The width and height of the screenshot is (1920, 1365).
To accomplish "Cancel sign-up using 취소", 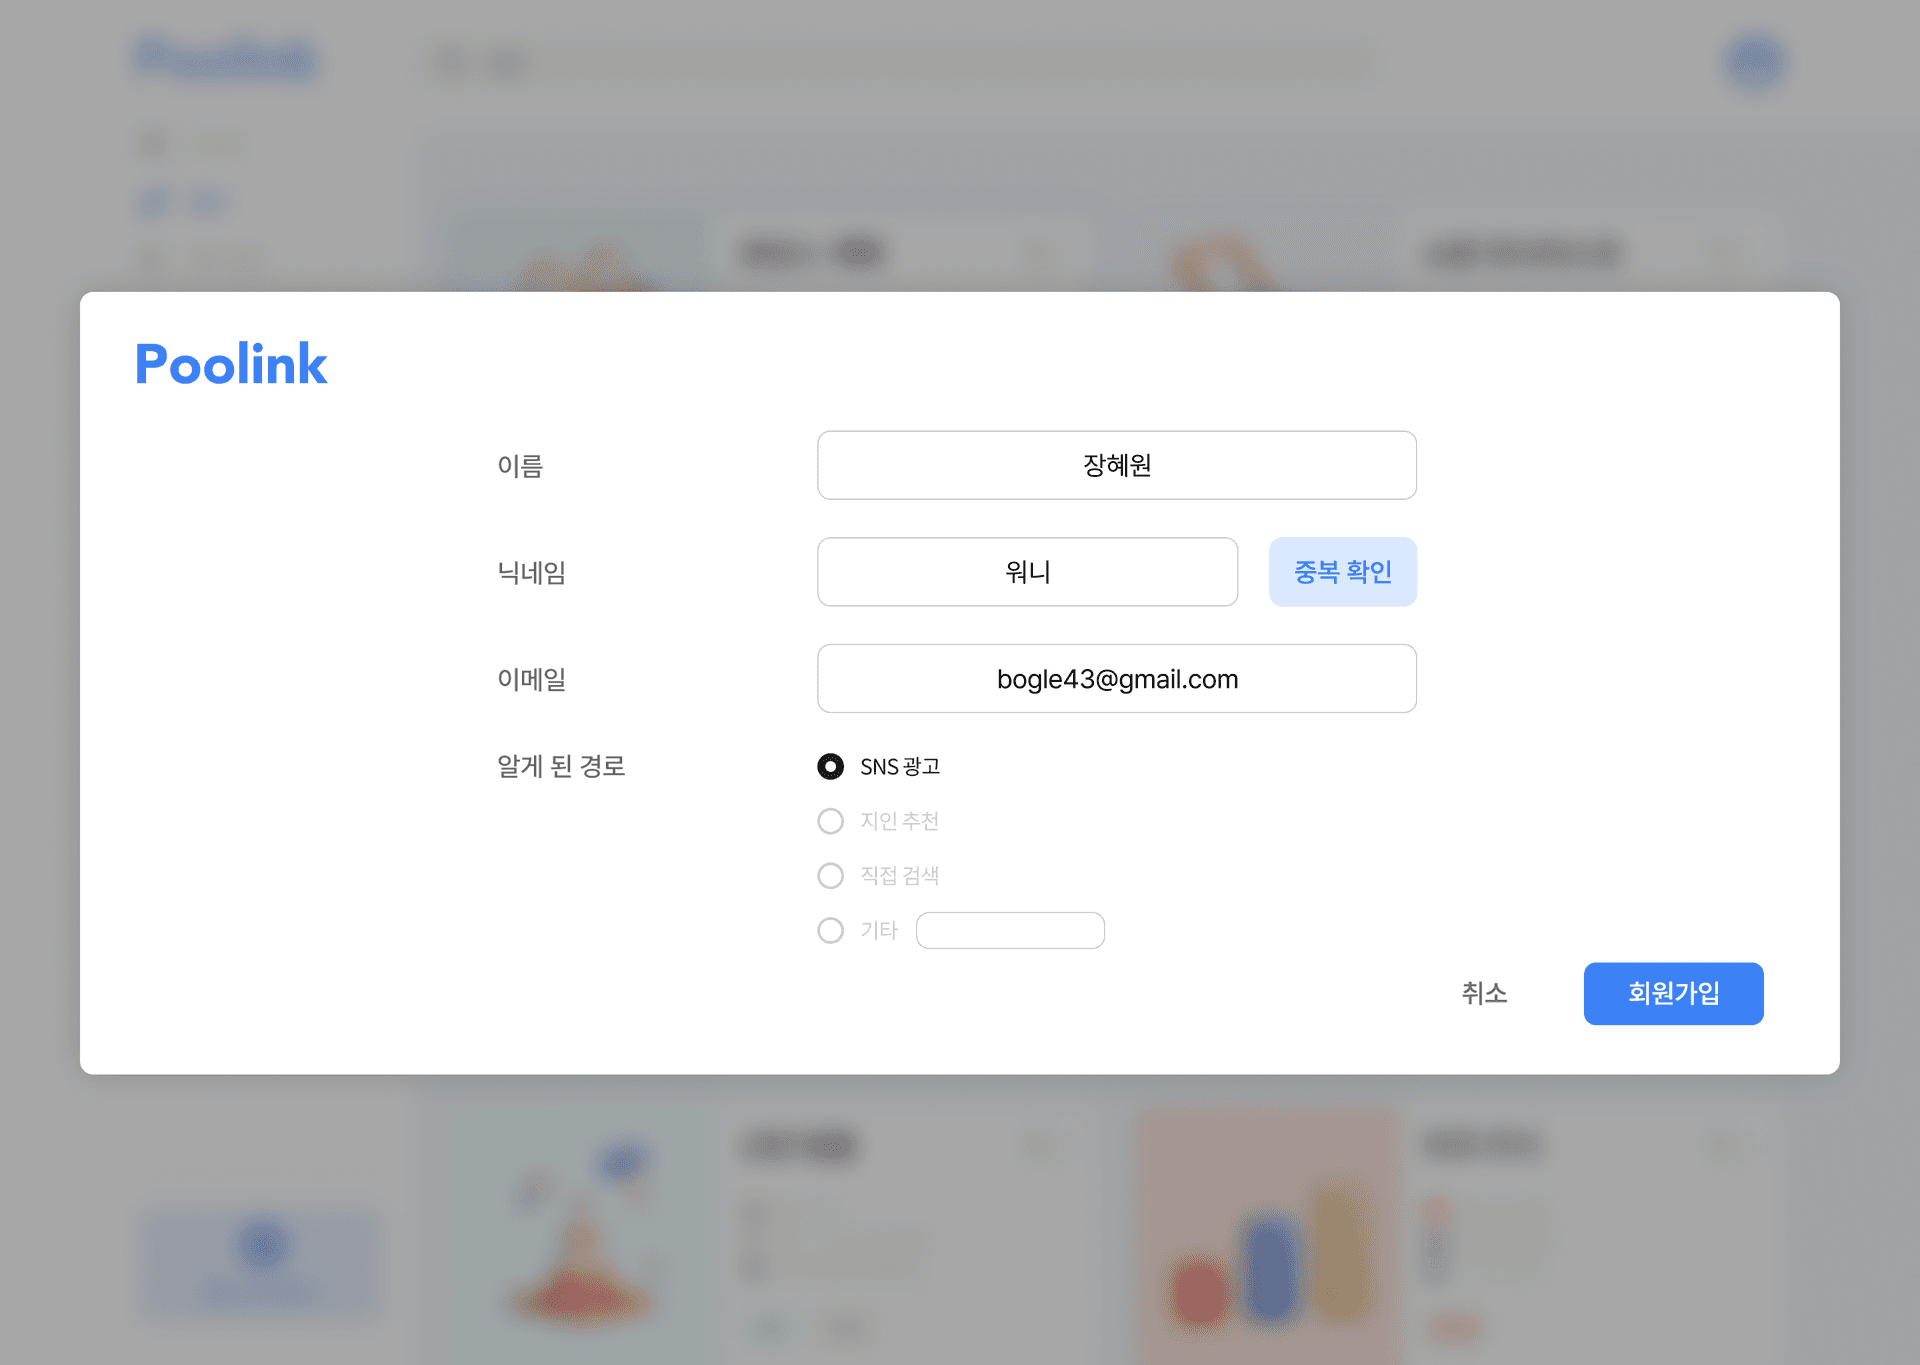I will point(1484,993).
